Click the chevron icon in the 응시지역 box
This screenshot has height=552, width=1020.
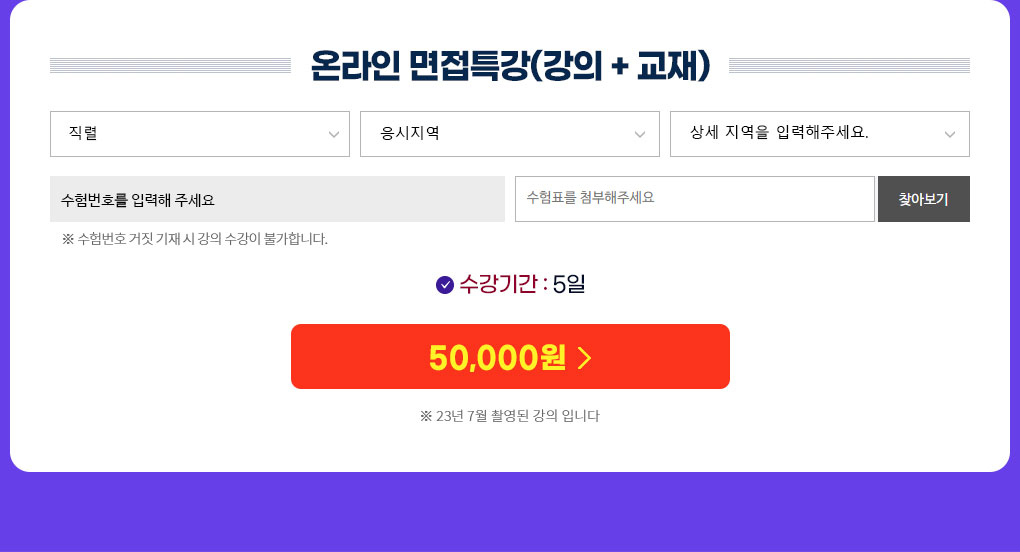tap(640, 135)
